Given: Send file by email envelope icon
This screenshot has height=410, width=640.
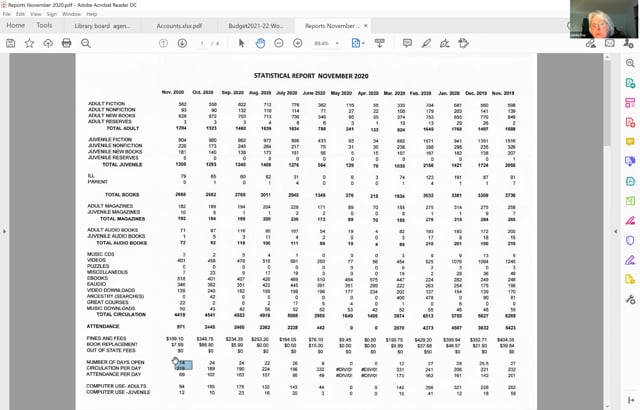Looking at the screenshot, I should tap(610, 43).
